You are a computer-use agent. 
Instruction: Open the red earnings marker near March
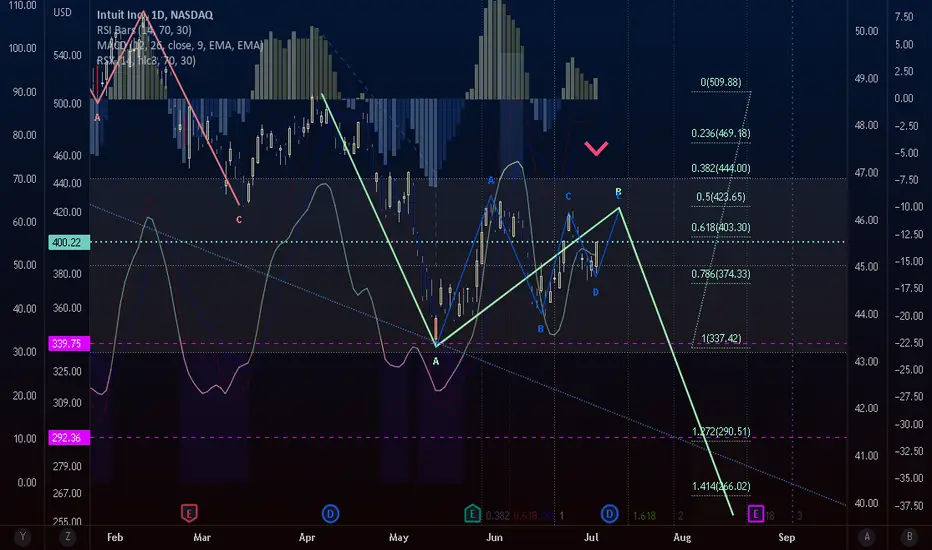[x=189, y=513]
